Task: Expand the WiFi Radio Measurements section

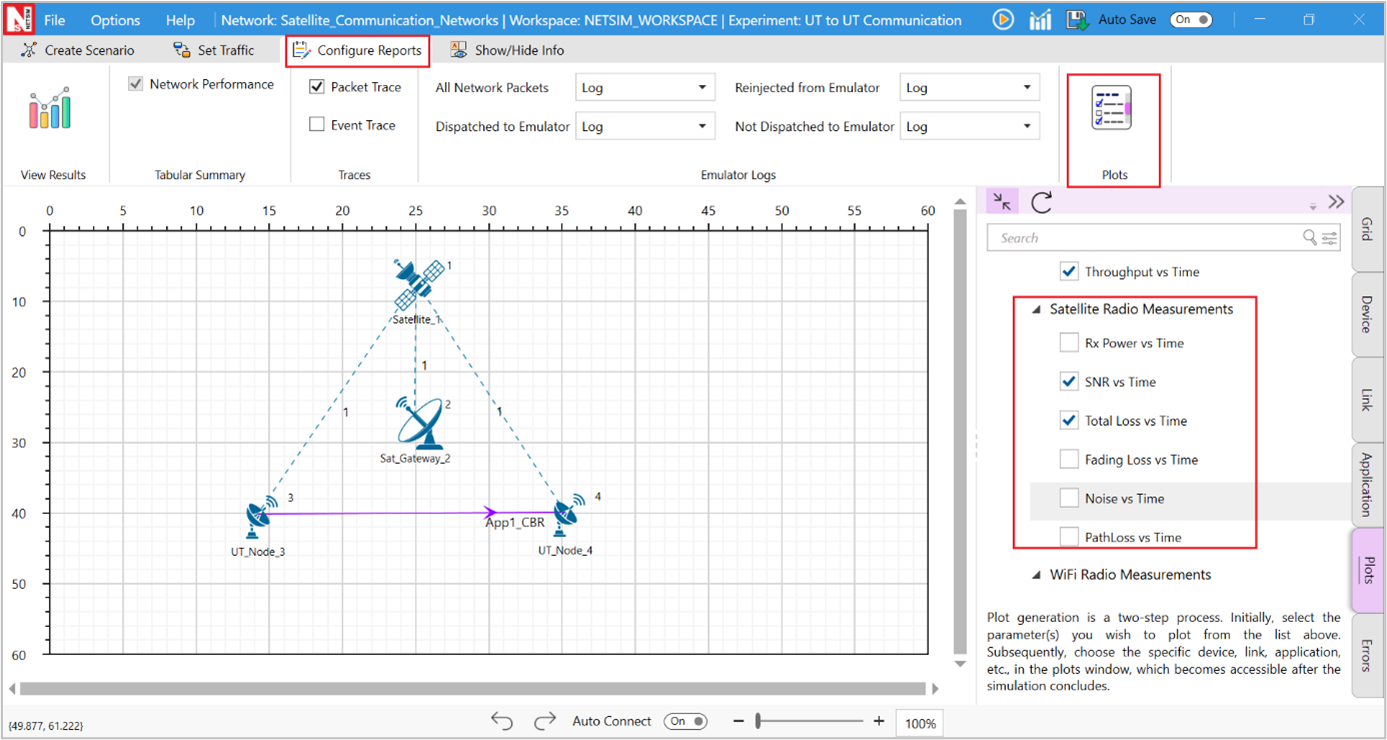Action: (x=1036, y=575)
